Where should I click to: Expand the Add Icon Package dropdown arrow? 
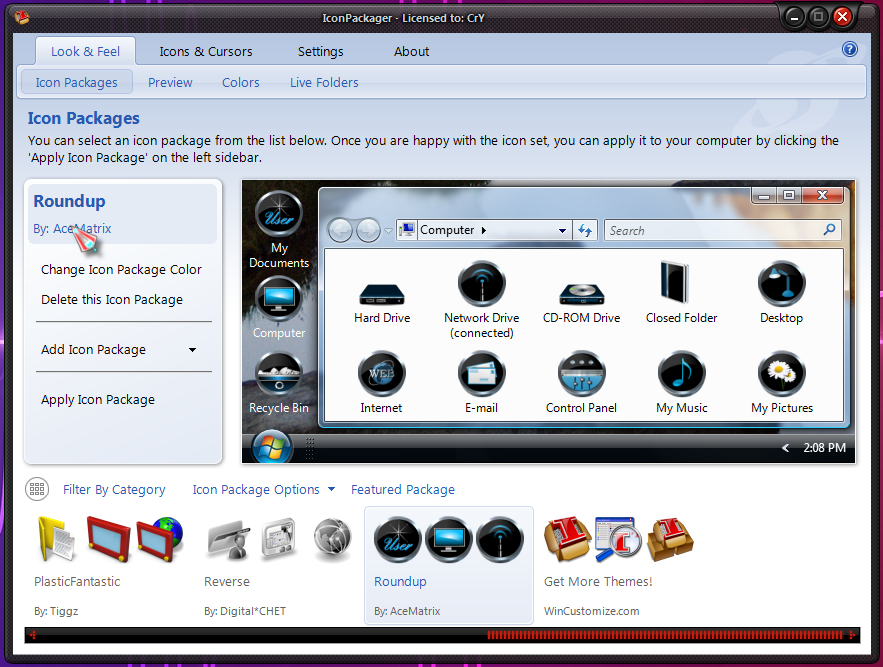point(193,350)
